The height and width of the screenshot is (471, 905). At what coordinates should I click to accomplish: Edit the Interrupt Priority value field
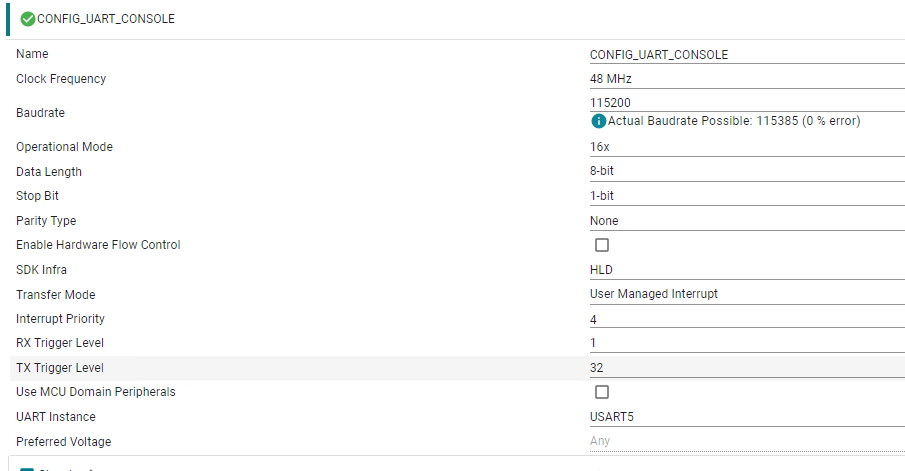[x=747, y=319]
